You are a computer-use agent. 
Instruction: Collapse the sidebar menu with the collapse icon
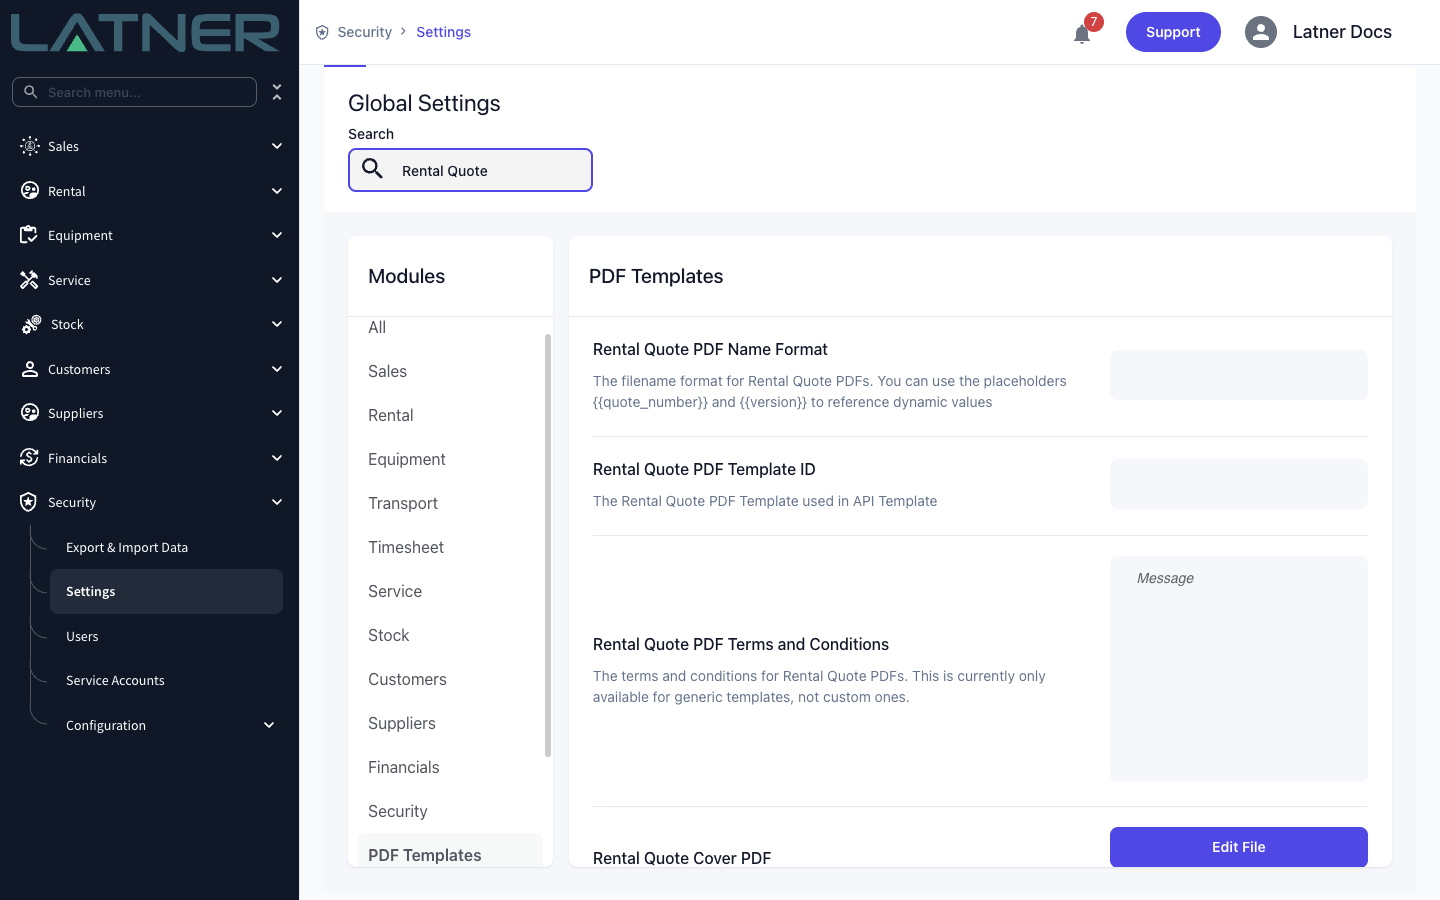coord(277,92)
